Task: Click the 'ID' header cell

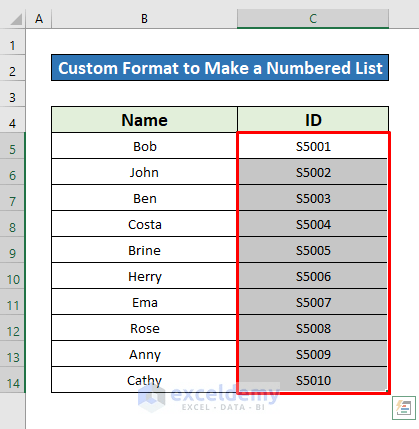Action: [x=313, y=120]
